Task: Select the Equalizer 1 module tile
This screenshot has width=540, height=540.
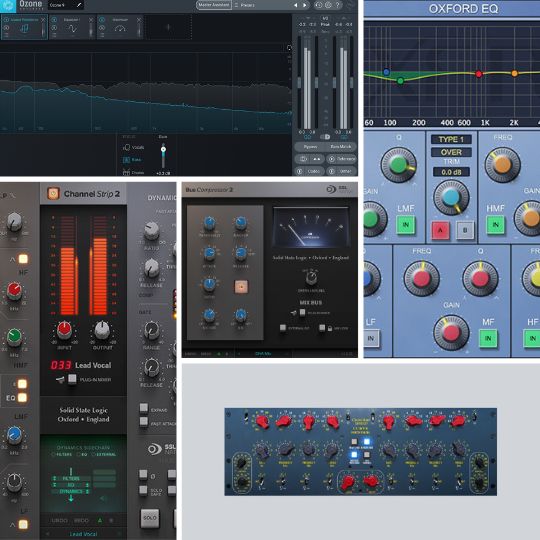Action: (72, 27)
